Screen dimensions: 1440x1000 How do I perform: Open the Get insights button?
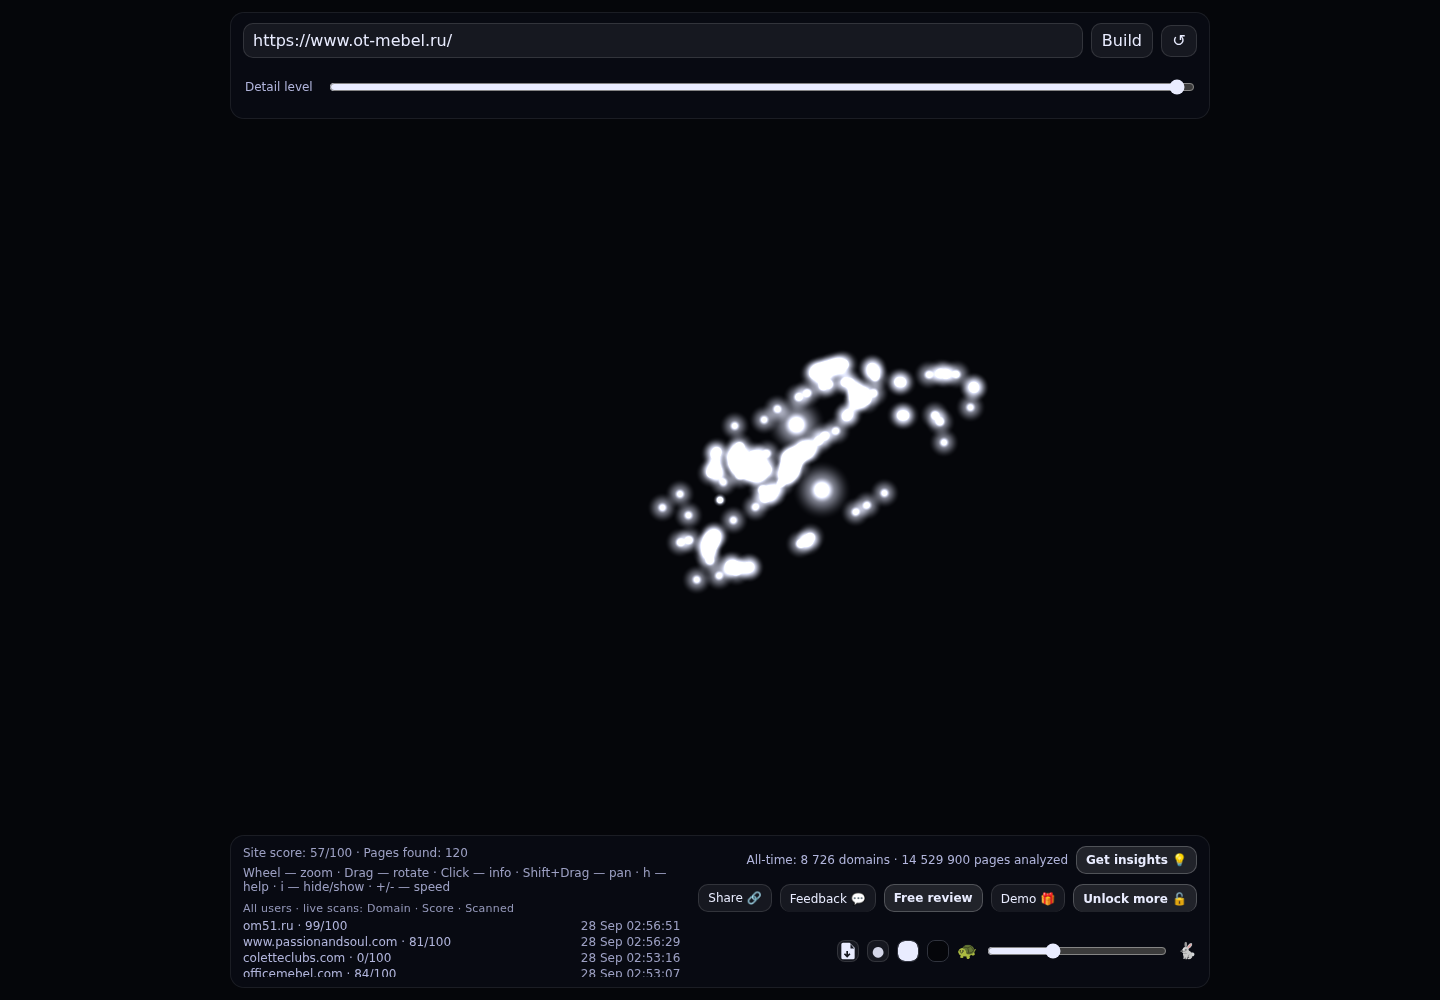point(1136,860)
